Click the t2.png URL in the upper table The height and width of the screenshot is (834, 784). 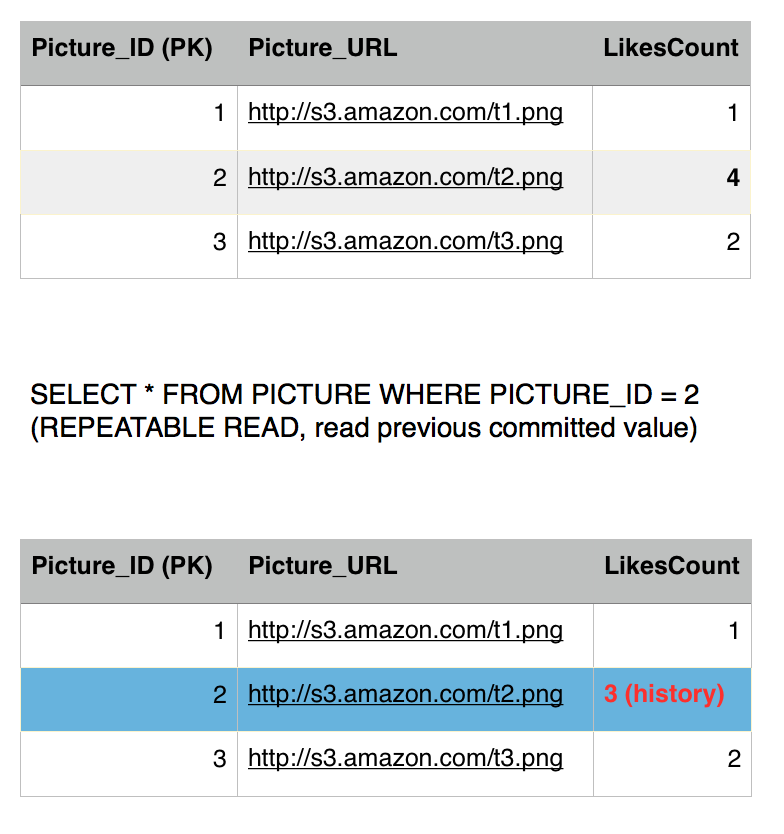click(x=405, y=178)
